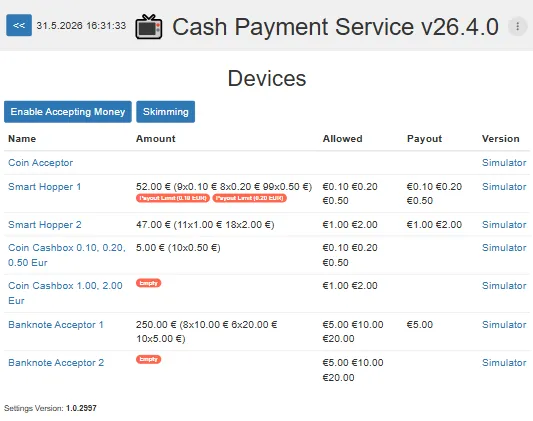Open Coin Cashbox 1.00, 2.00 Eur link
Viewport: 533px width, 421px height.
tap(65, 293)
